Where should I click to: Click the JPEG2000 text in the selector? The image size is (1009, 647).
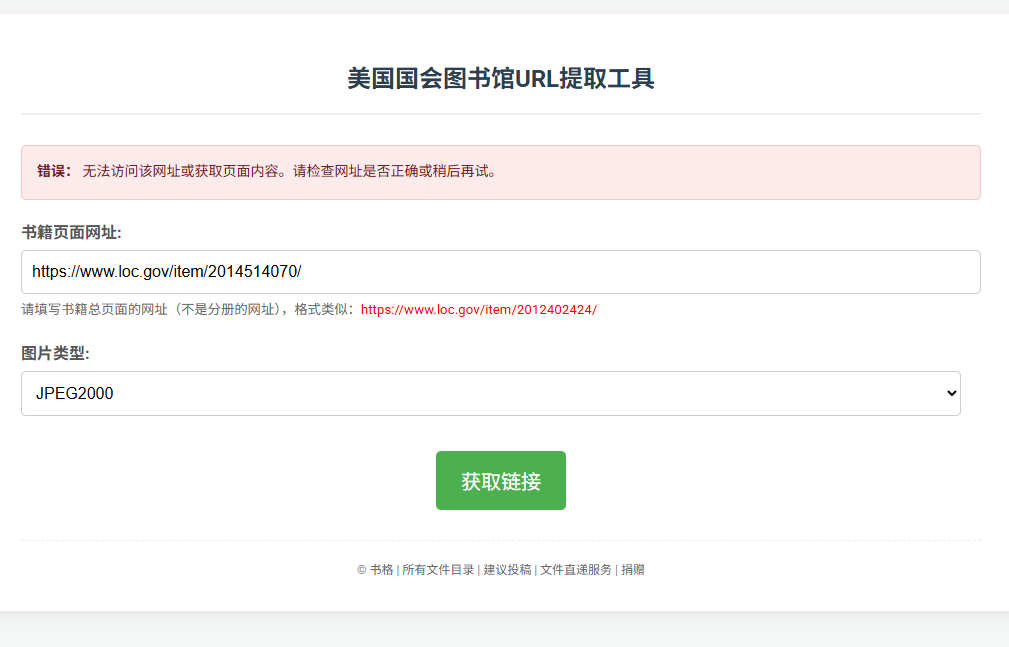(x=75, y=393)
